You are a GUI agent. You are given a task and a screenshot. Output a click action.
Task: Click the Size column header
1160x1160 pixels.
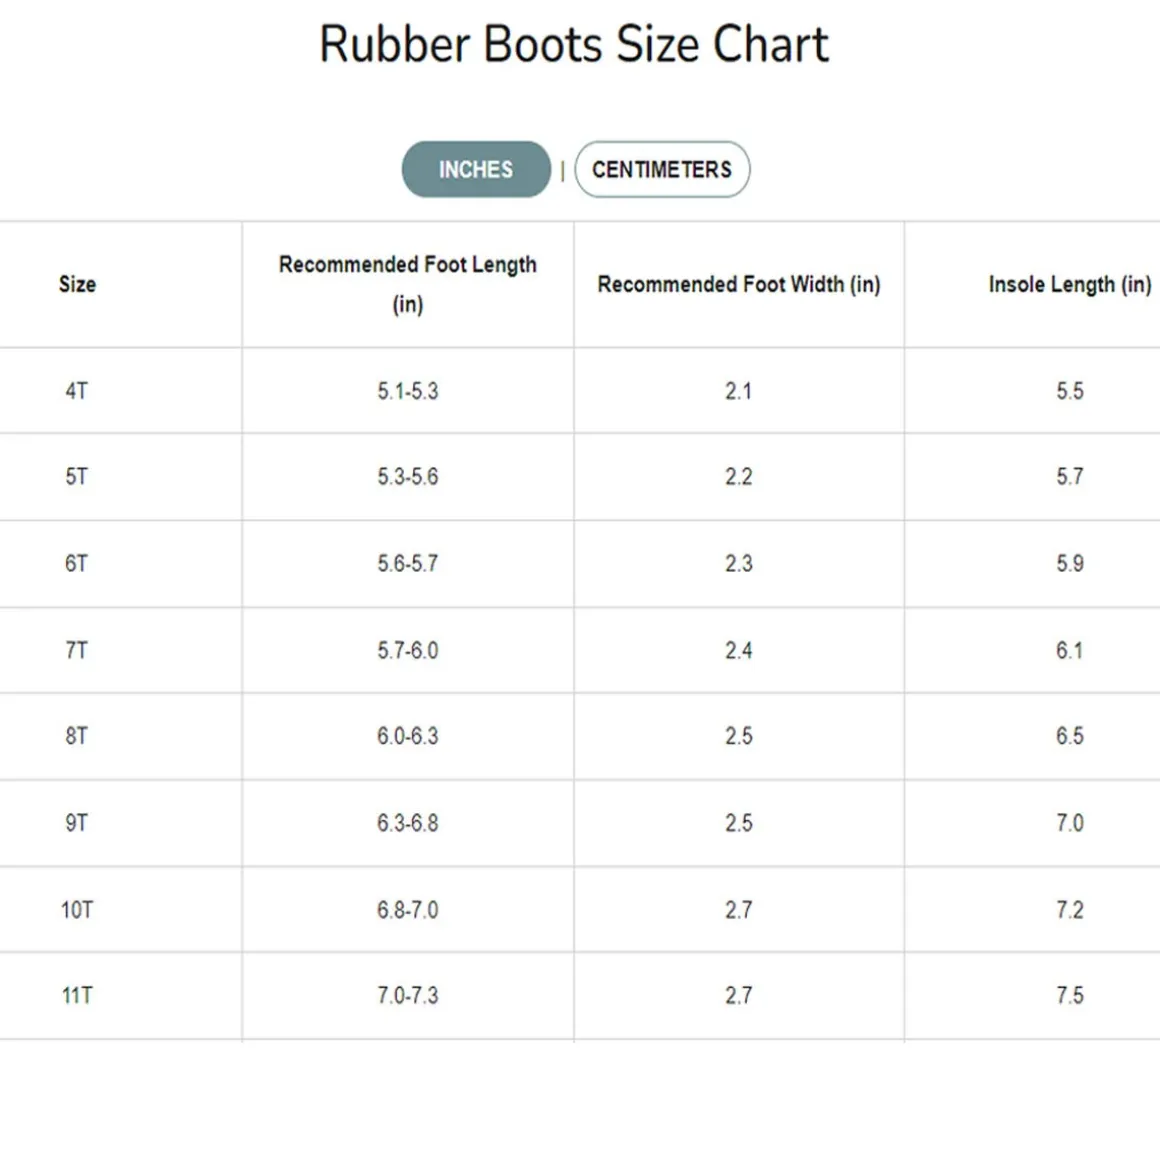77,285
